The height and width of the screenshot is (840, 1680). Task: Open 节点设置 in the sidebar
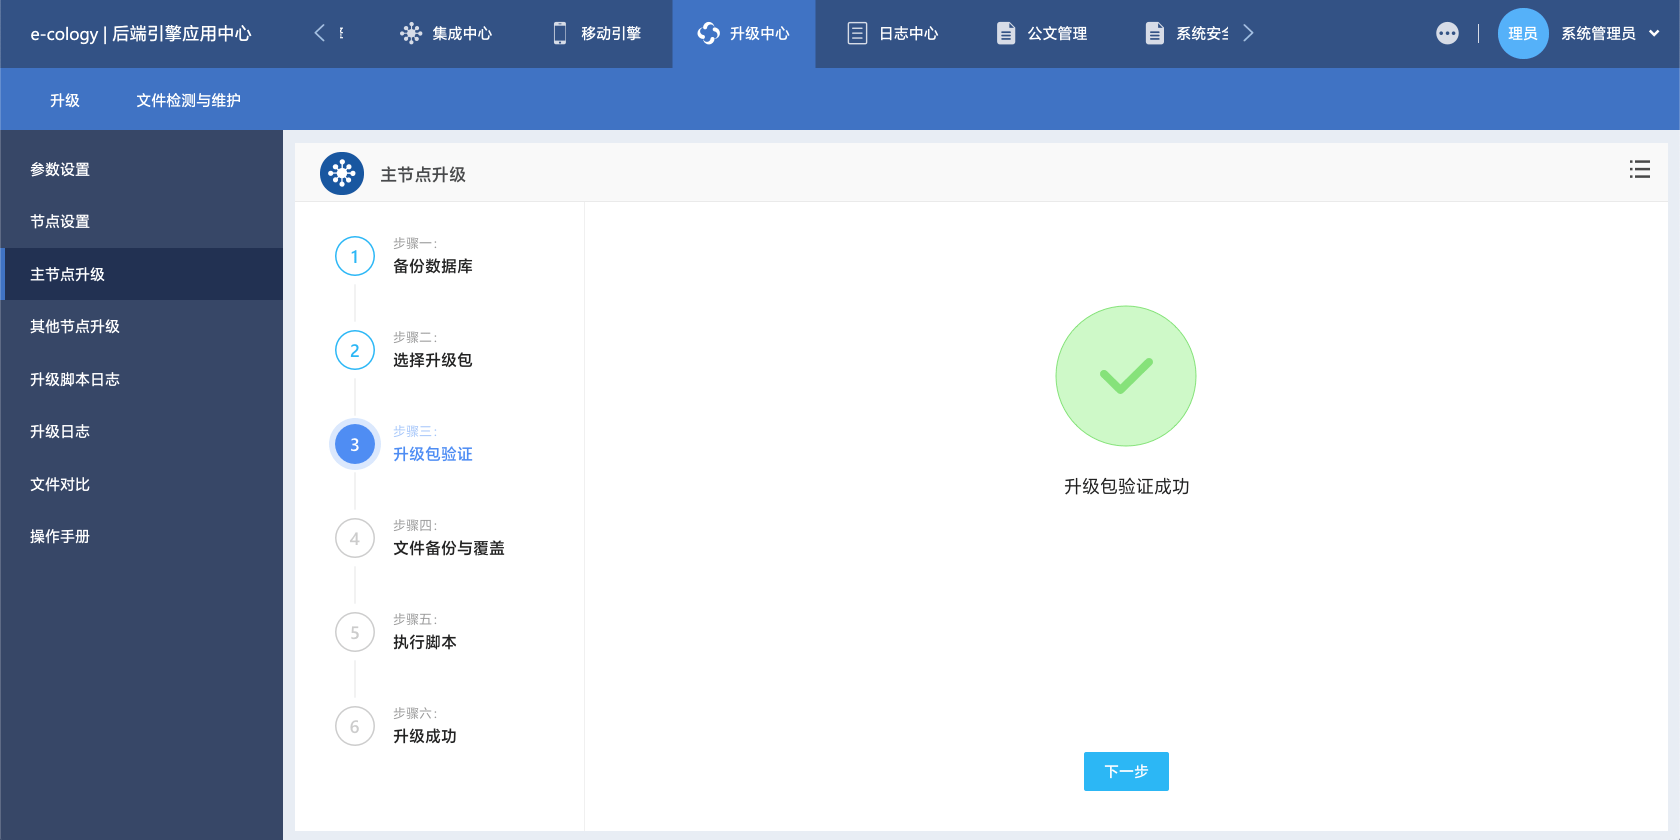click(x=141, y=221)
